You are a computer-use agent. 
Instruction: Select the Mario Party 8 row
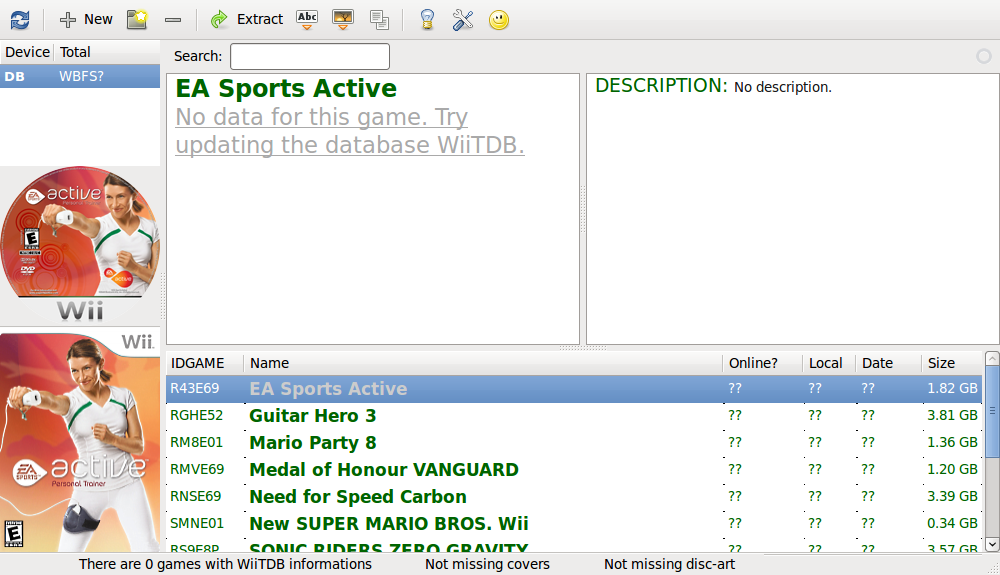point(574,442)
